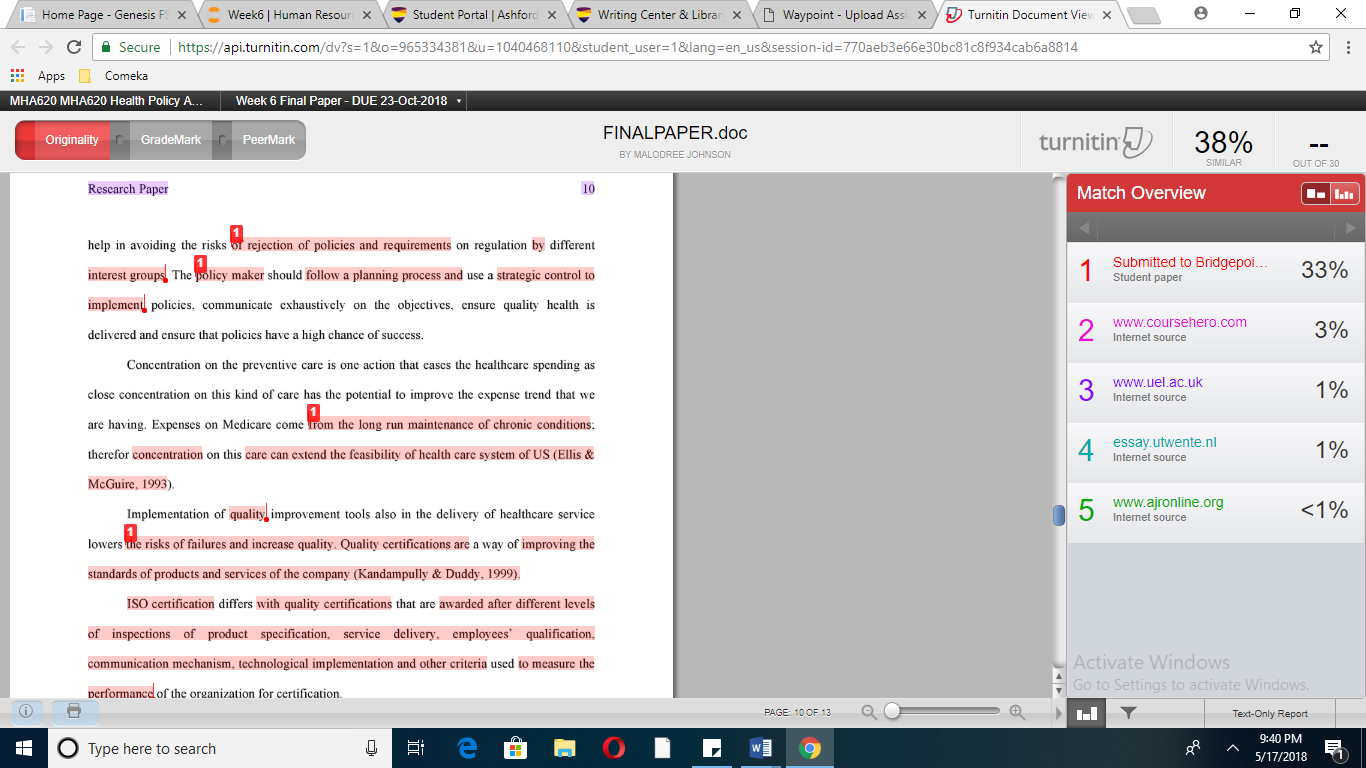Open a new Chrome tab
Viewport: 1366px width, 768px height.
click(x=1143, y=16)
